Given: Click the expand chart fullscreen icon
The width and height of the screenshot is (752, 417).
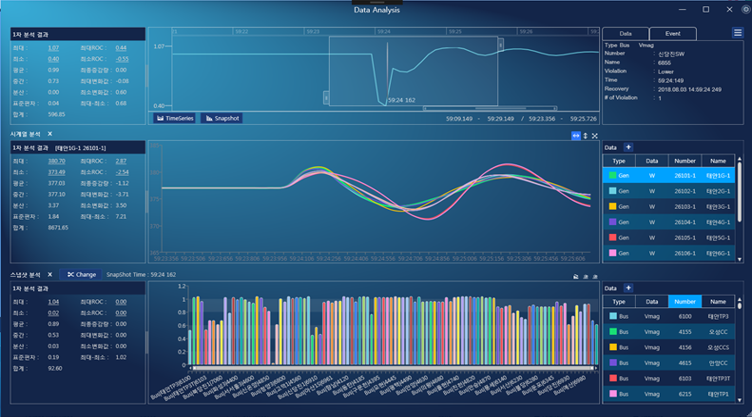Looking at the screenshot, I should (x=596, y=135).
